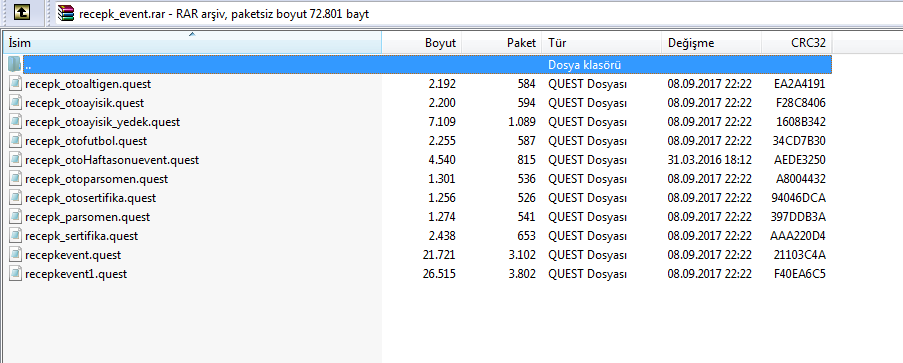
Task: Click file icon of recepk_otofutbol.quest
Action: [x=16, y=141]
